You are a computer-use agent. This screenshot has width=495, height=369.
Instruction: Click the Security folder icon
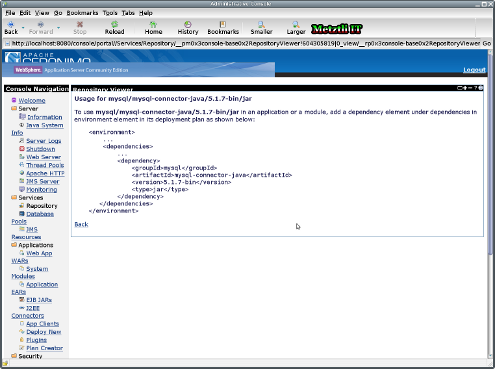tap(14, 356)
